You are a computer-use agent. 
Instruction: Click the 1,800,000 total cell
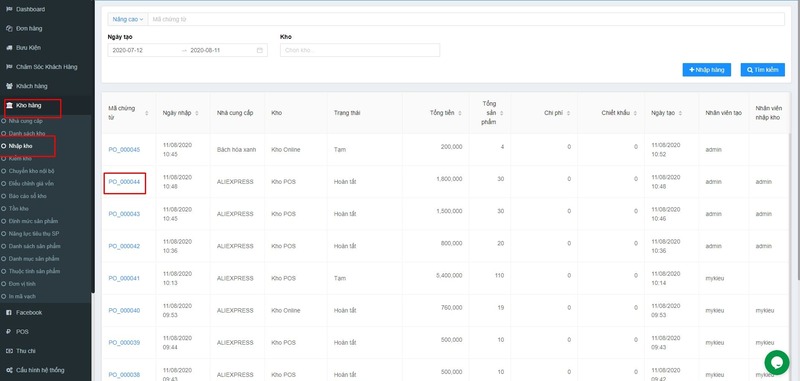coord(449,179)
